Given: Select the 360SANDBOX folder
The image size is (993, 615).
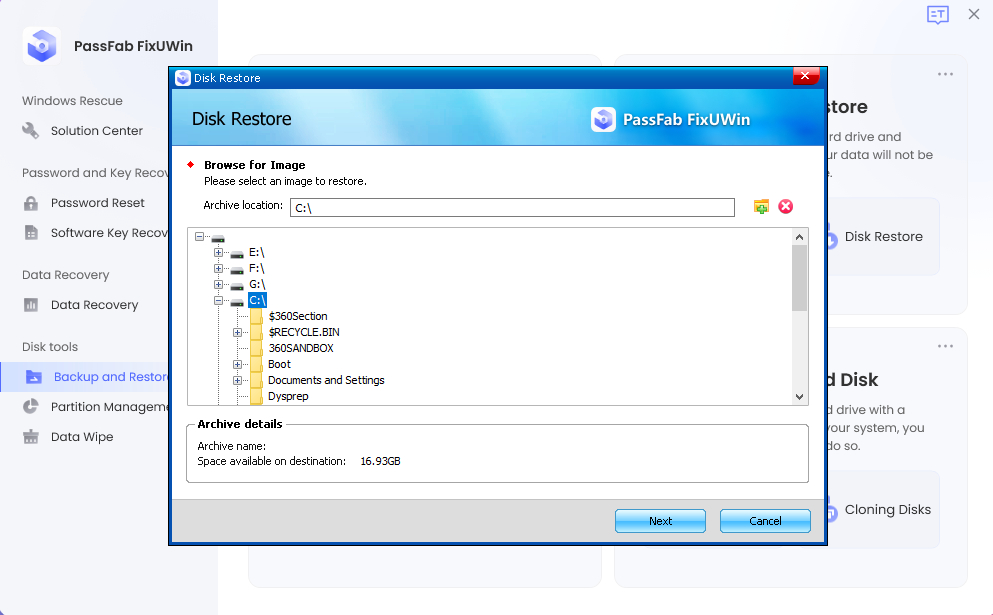Looking at the screenshot, I should 300,348.
